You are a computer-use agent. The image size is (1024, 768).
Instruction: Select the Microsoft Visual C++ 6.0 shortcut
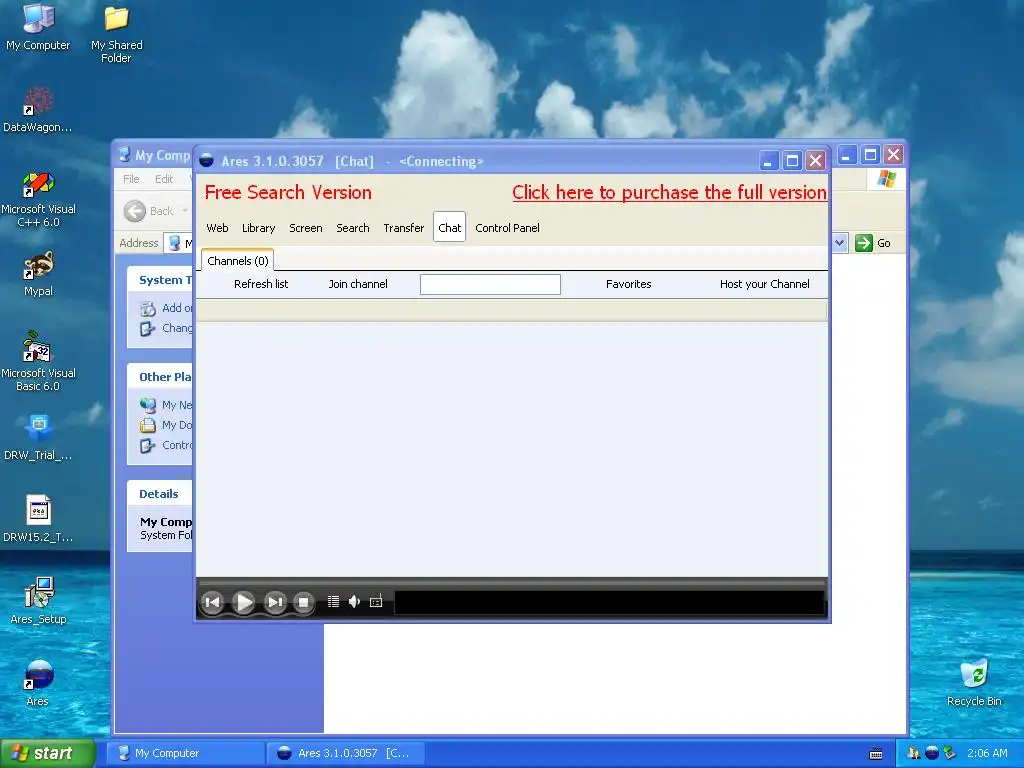coord(38,199)
